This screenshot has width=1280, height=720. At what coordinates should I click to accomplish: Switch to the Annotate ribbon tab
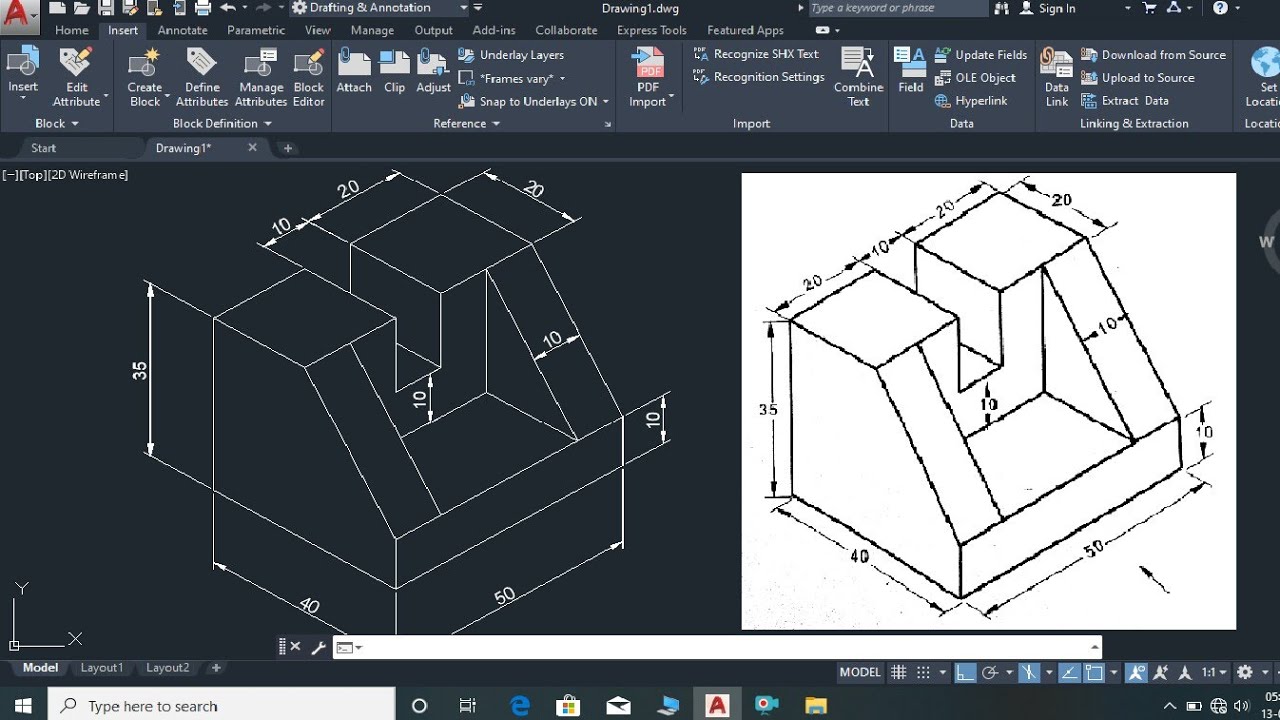(183, 30)
